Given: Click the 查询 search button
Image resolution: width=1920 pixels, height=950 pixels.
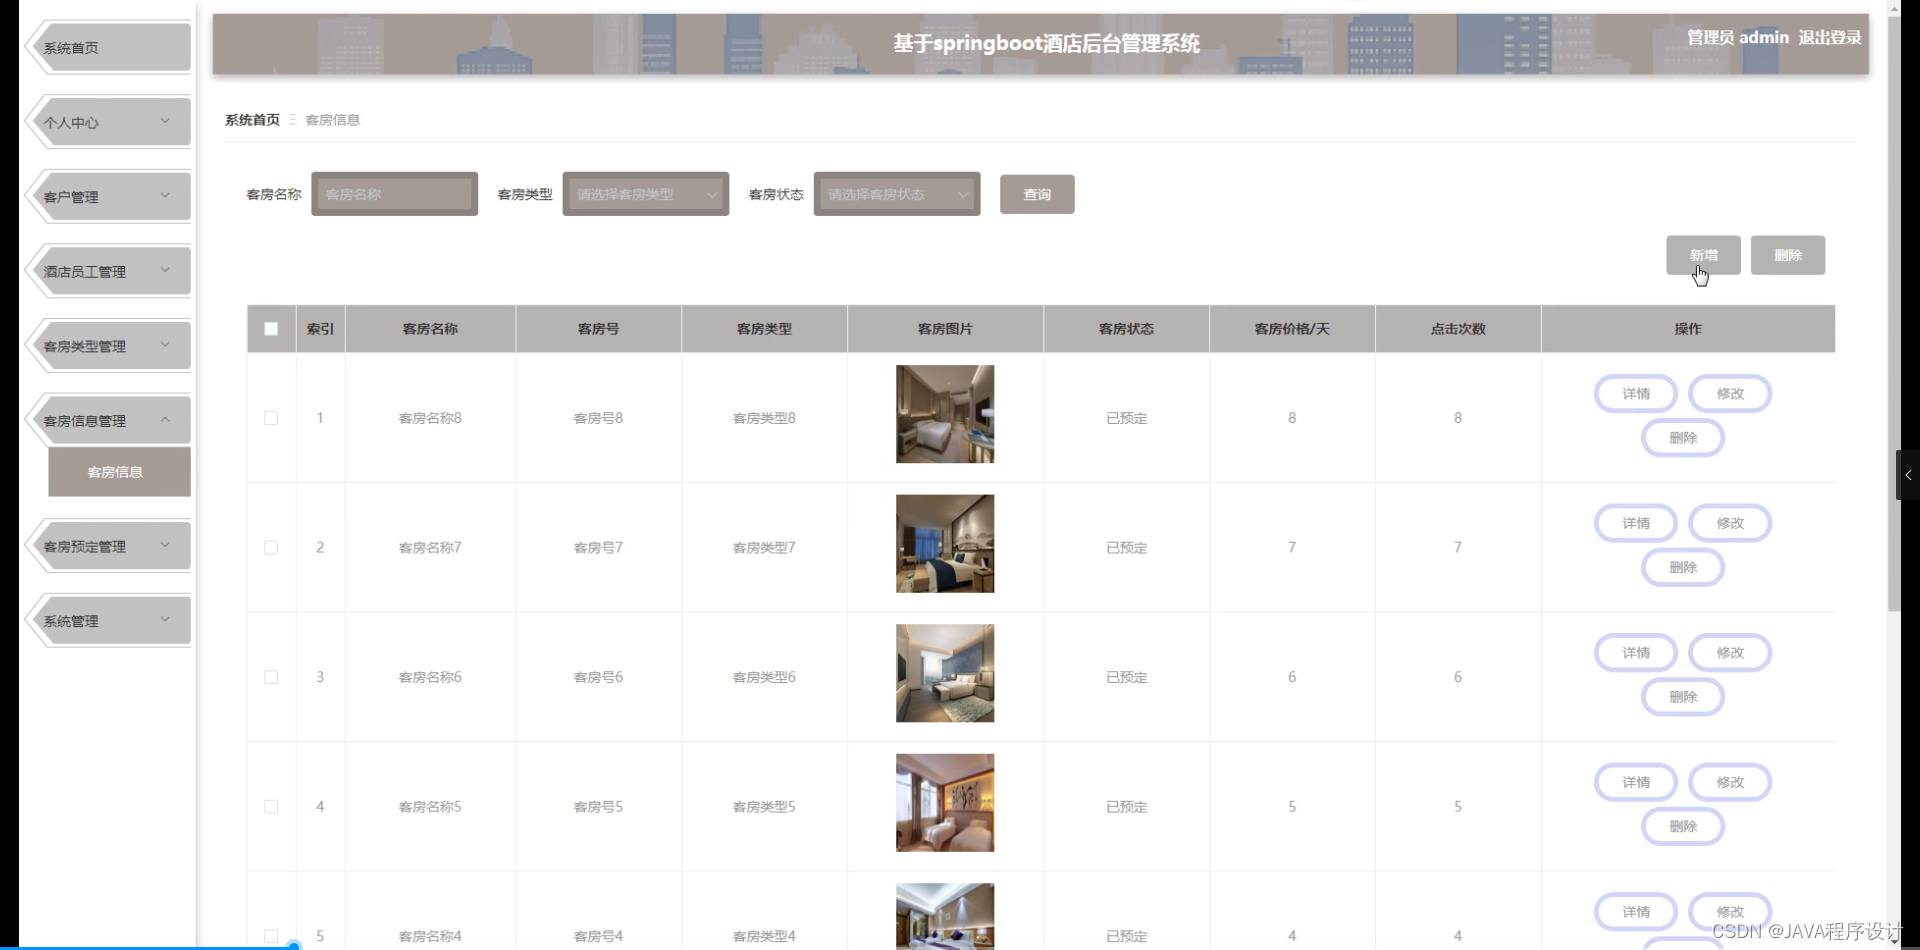Looking at the screenshot, I should click(1037, 194).
